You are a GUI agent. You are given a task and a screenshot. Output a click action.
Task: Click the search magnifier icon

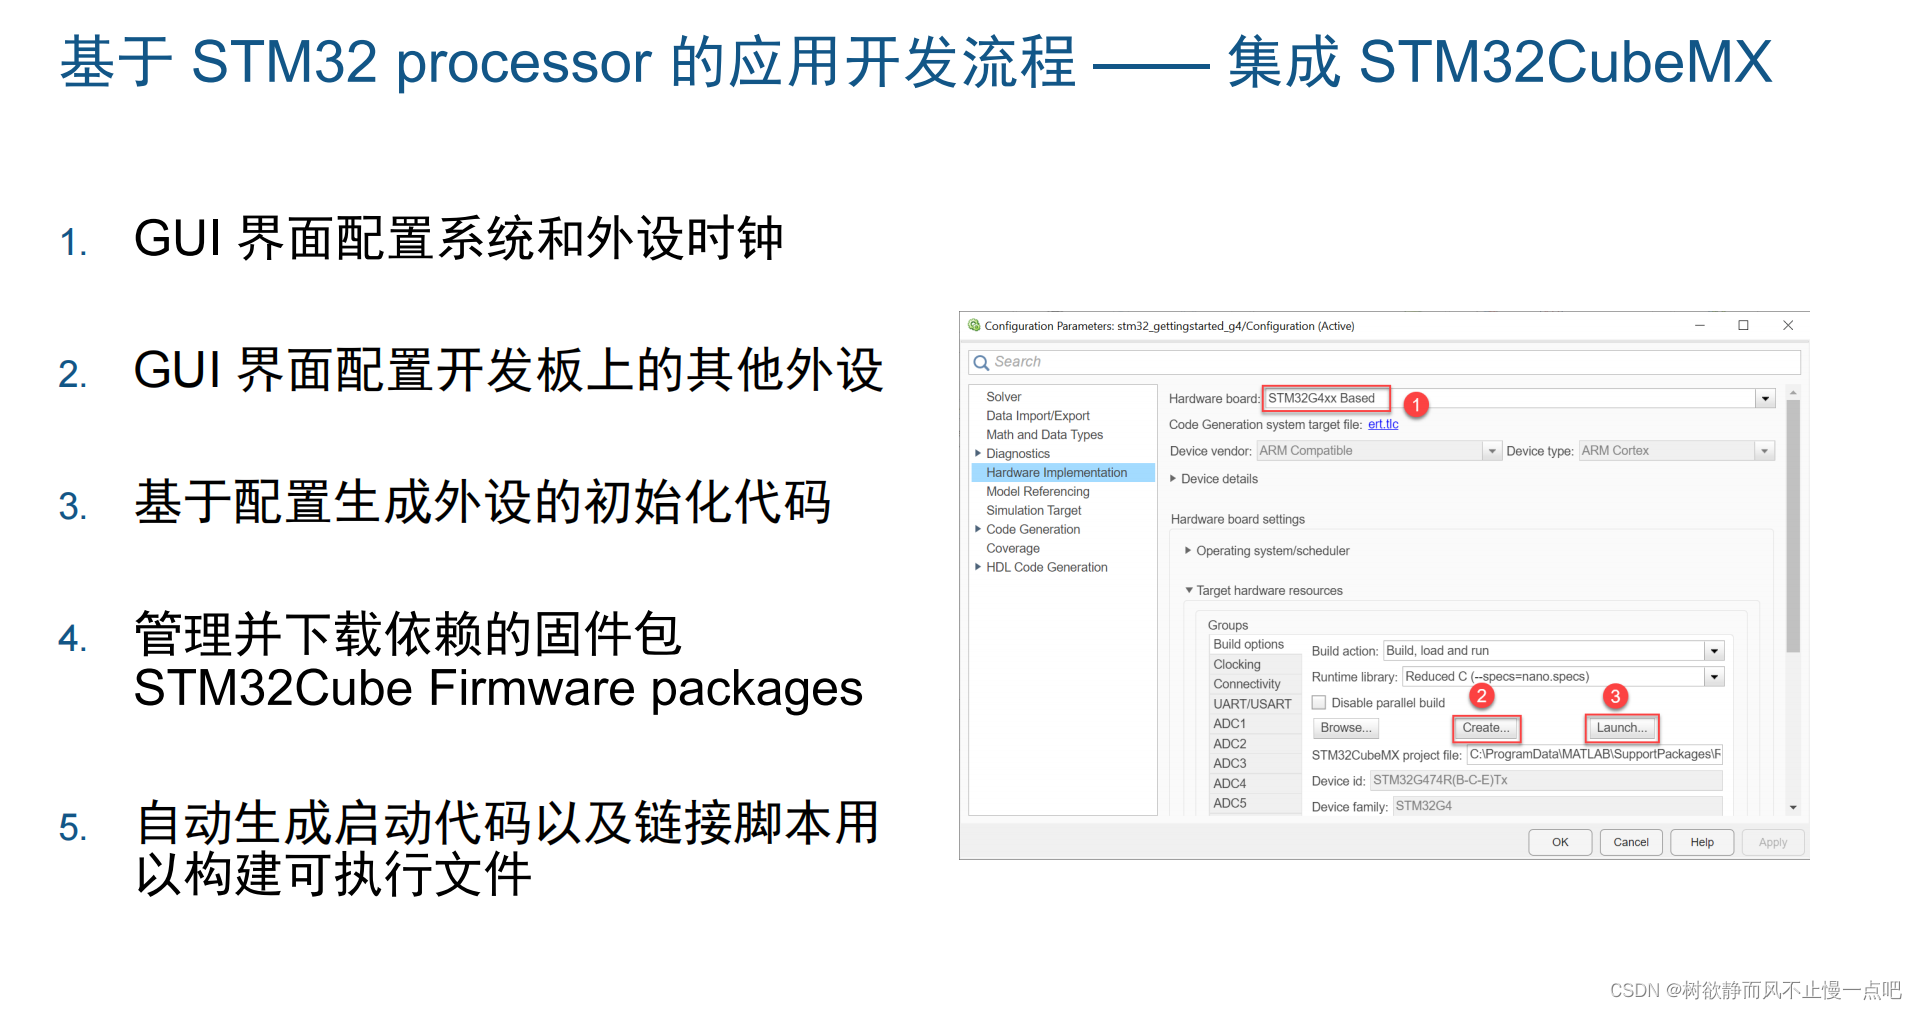point(981,362)
